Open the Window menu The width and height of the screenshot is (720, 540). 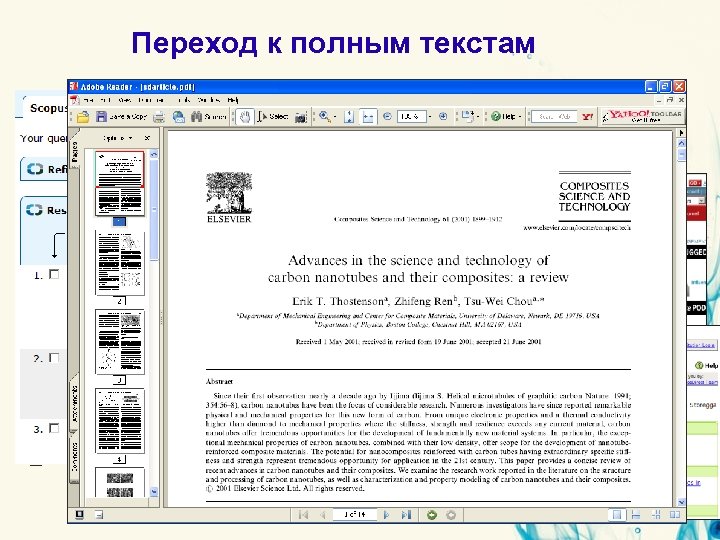(208, 100)
